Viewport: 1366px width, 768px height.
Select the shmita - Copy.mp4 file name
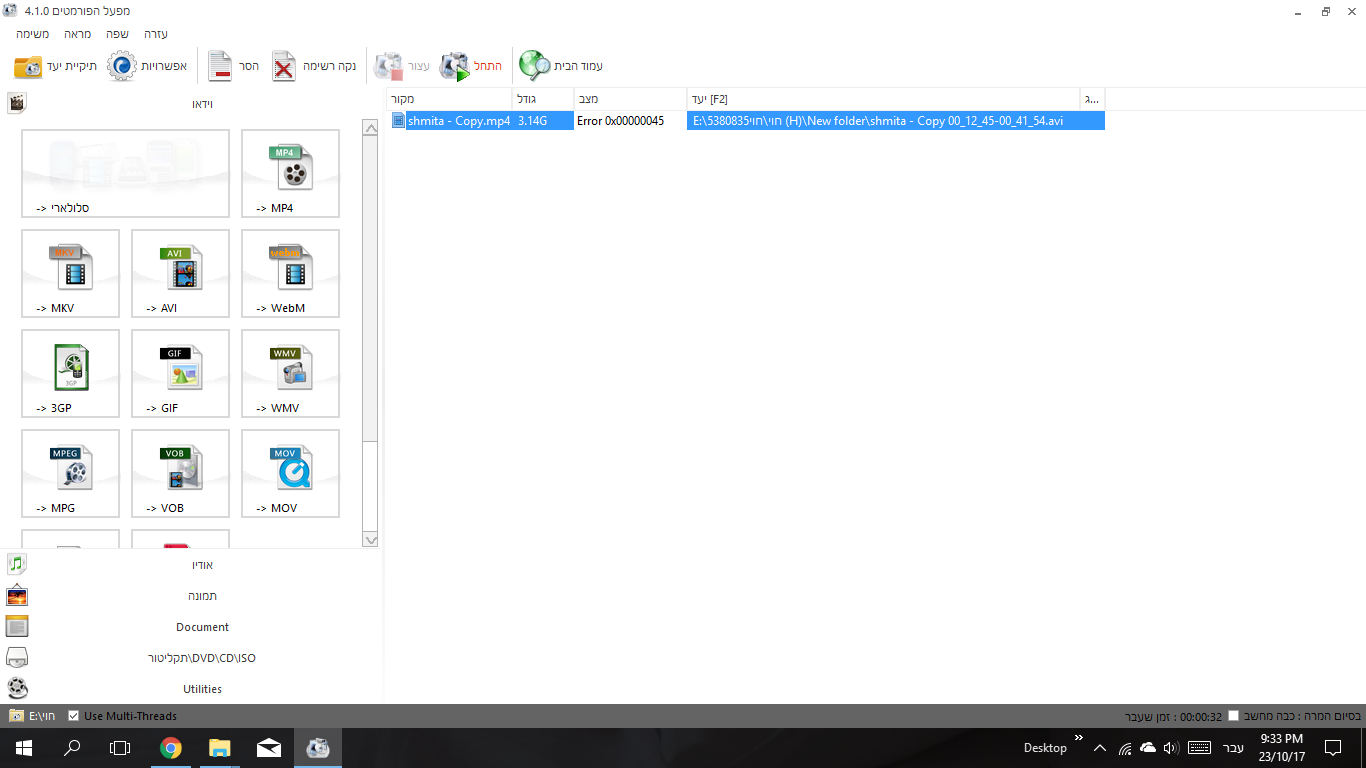pos(459,121)
